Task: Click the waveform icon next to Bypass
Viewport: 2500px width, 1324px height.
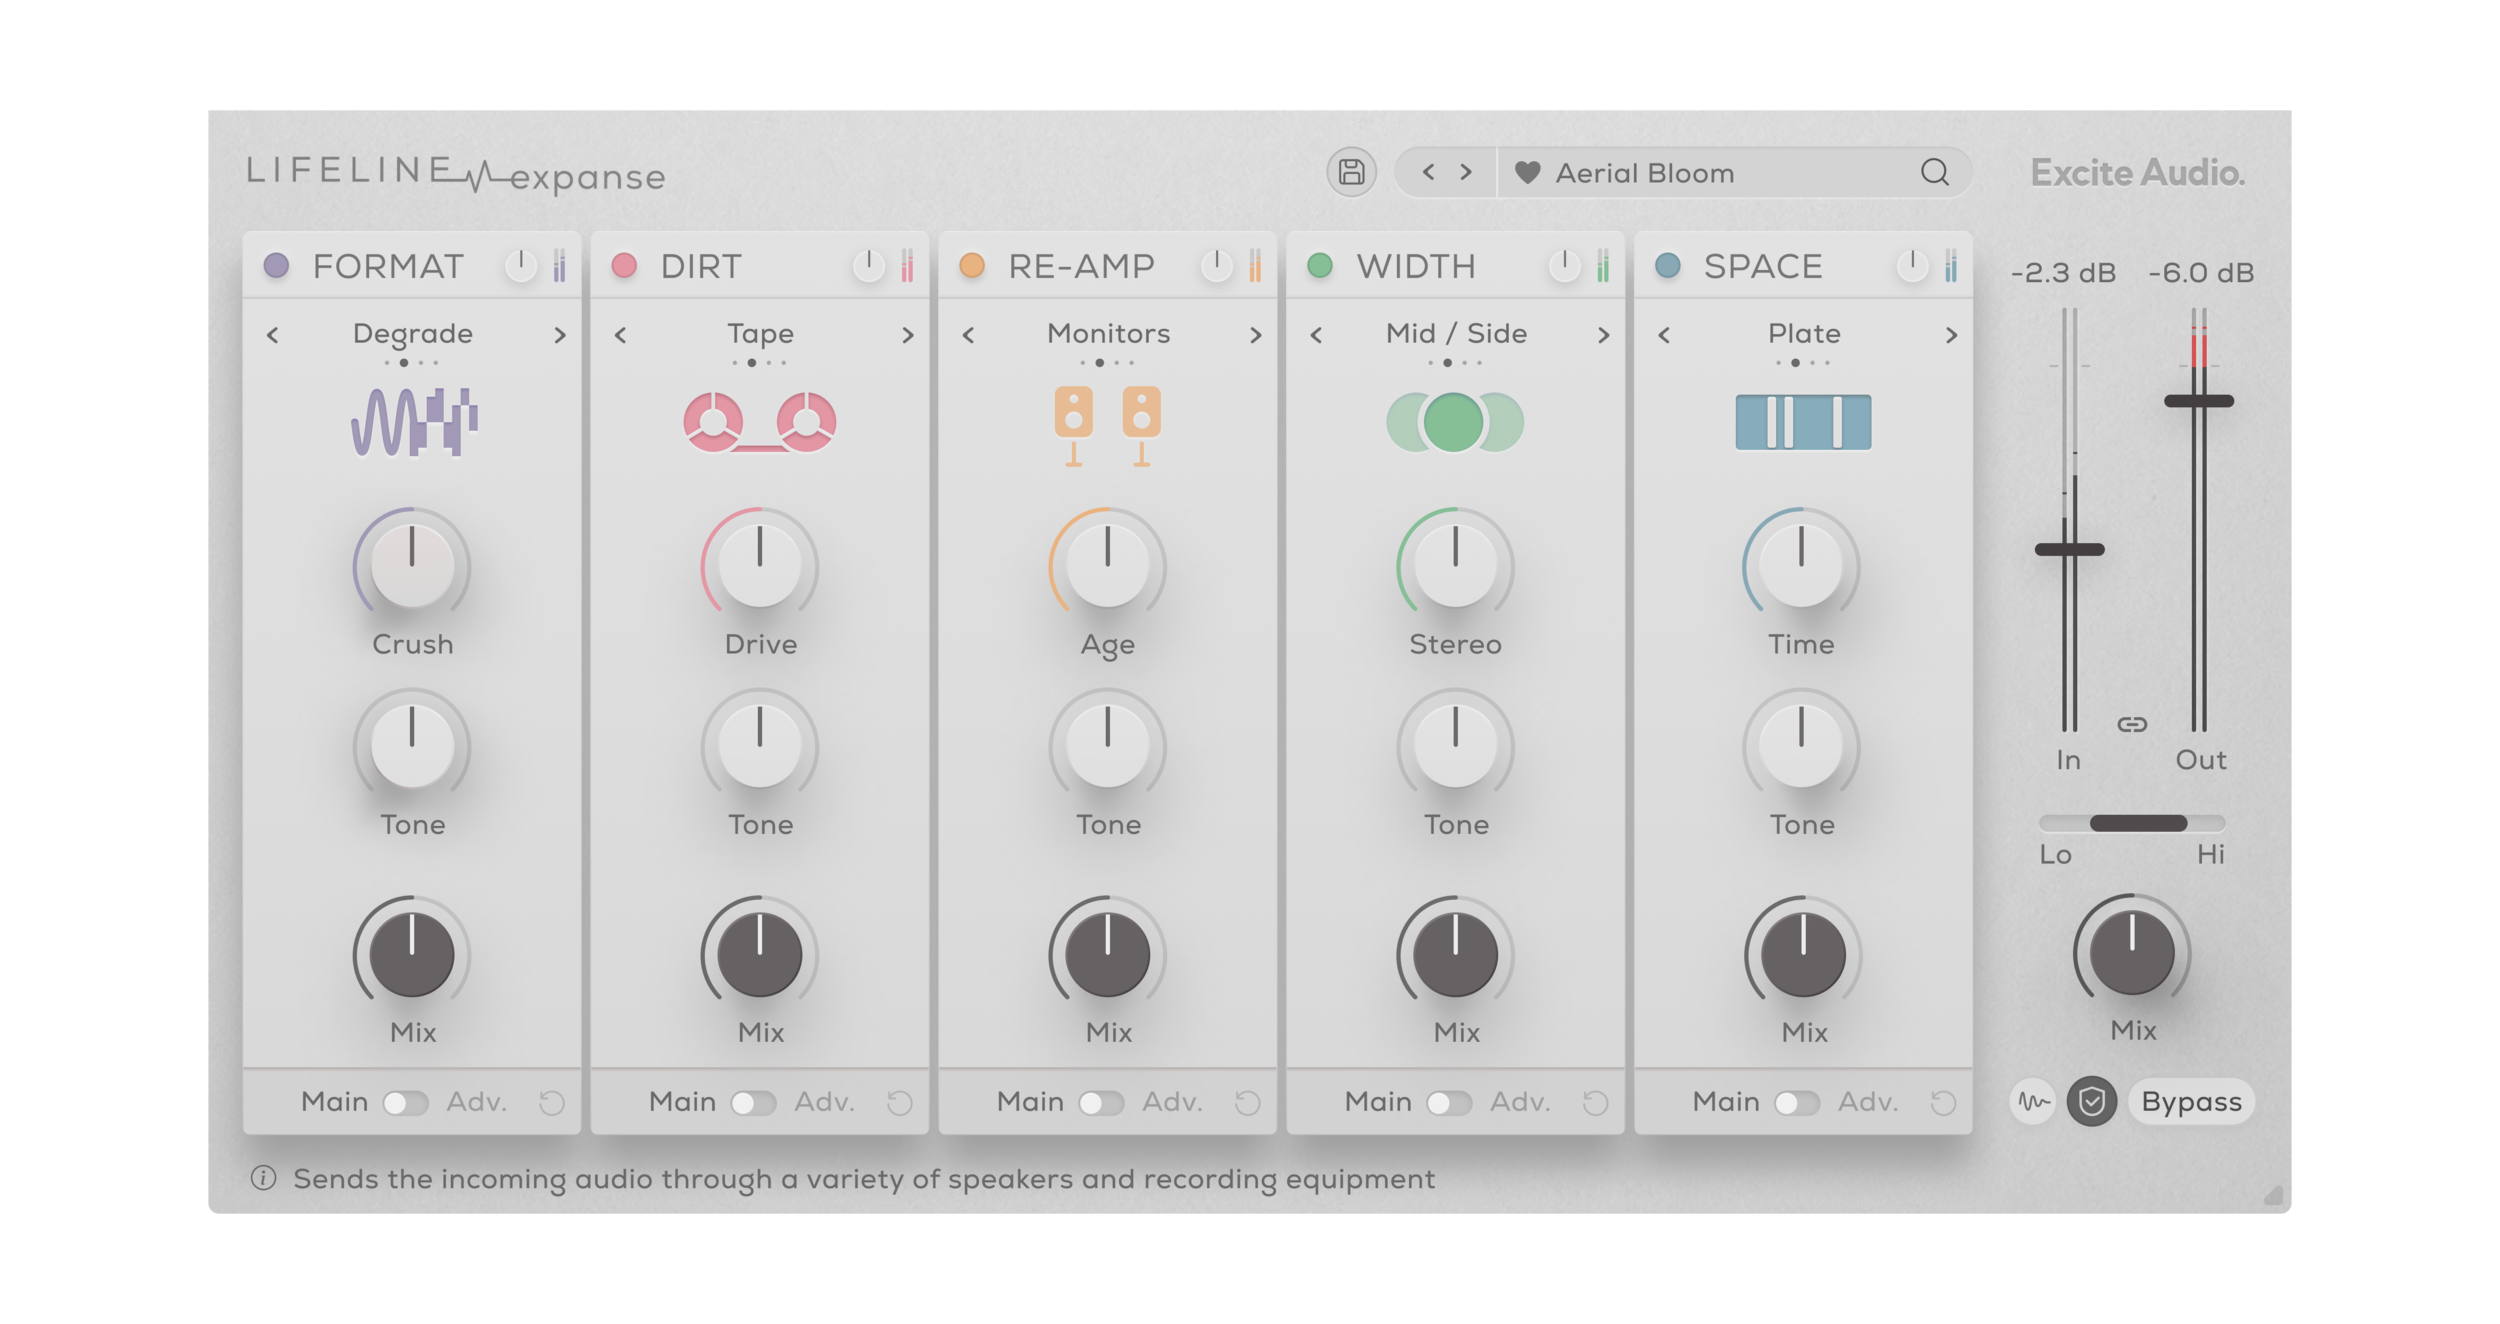Action: [x=2032, y=1102]
